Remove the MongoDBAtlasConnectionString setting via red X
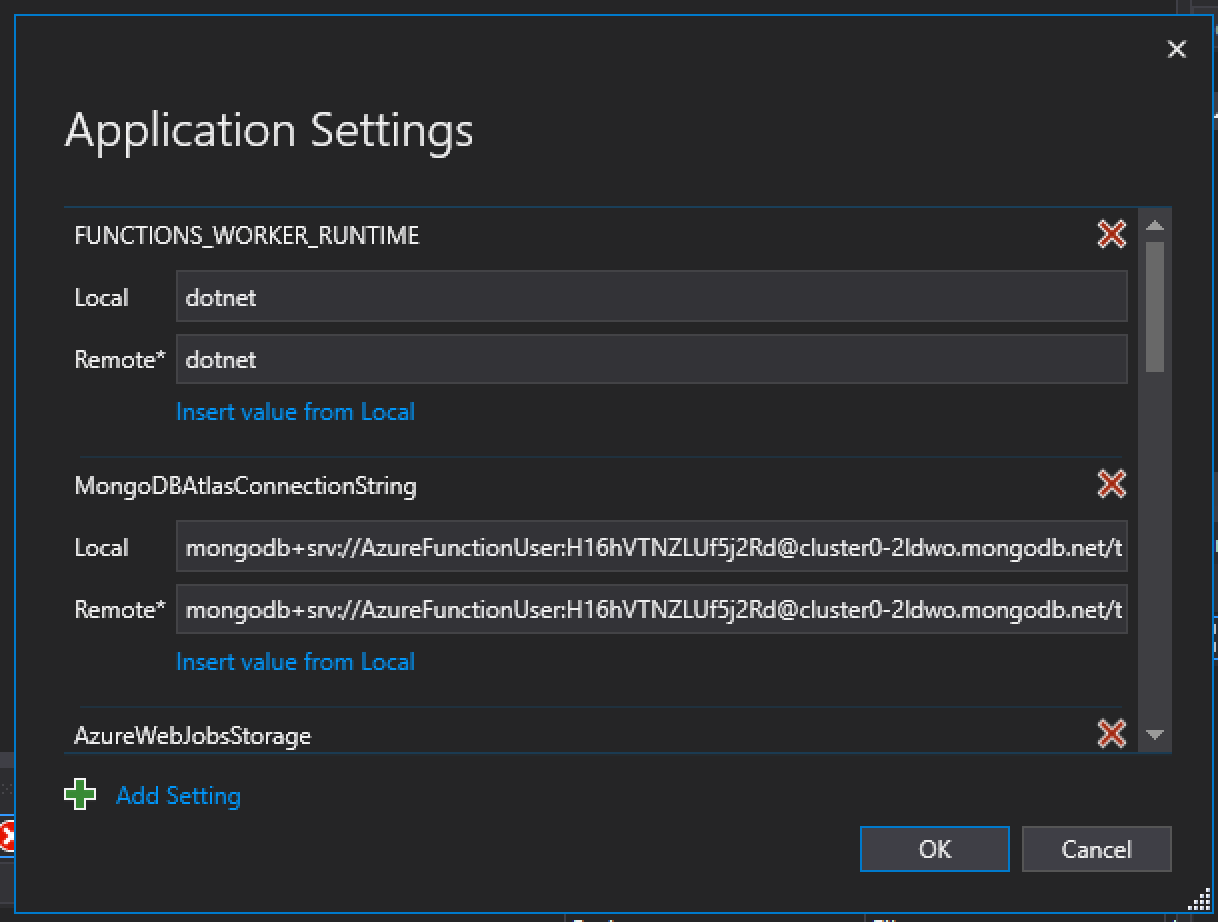1218x922 pixels. tap(1111, 485)
